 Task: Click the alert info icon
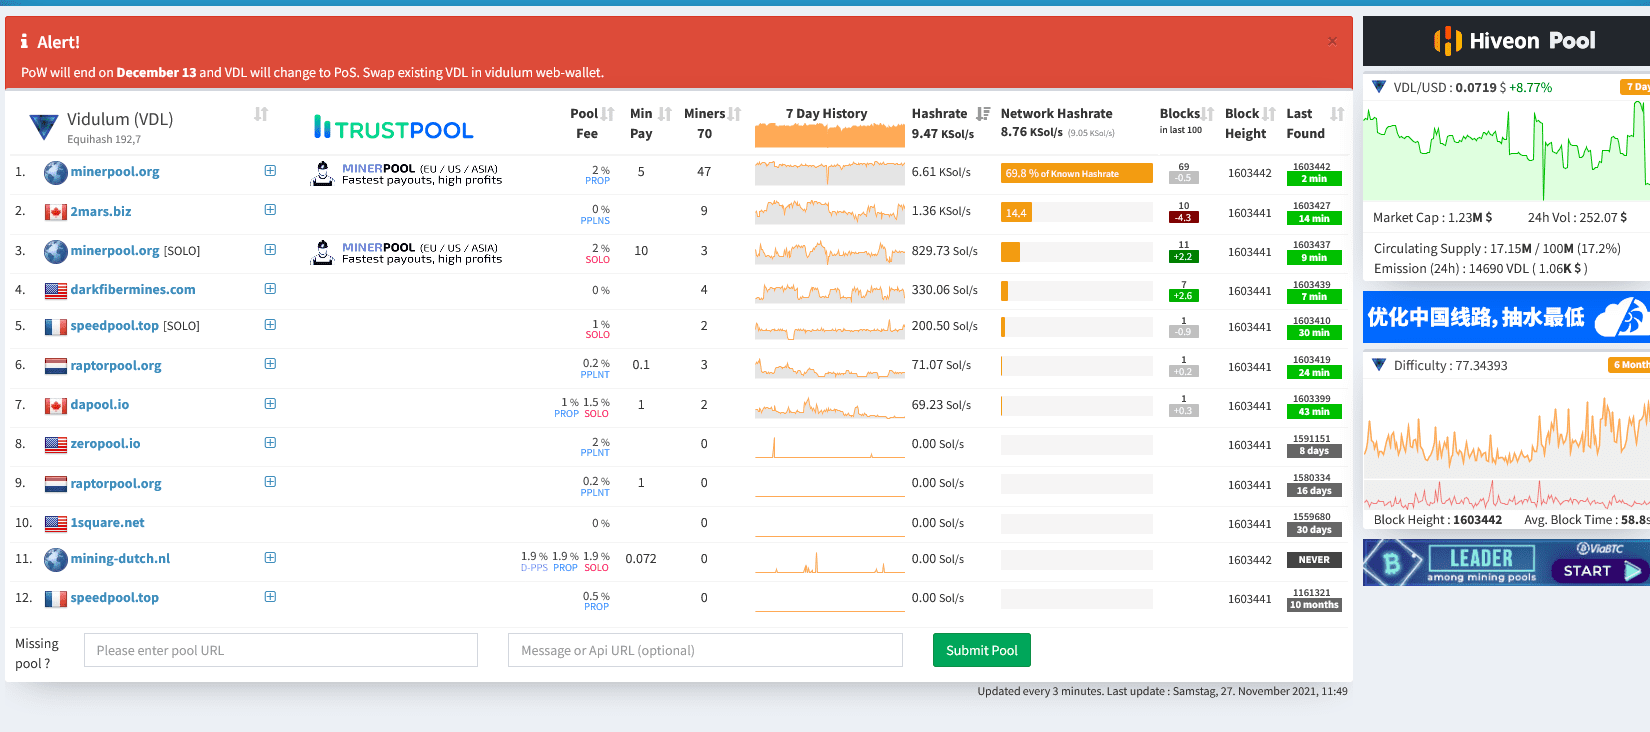(x=24, y=42)
